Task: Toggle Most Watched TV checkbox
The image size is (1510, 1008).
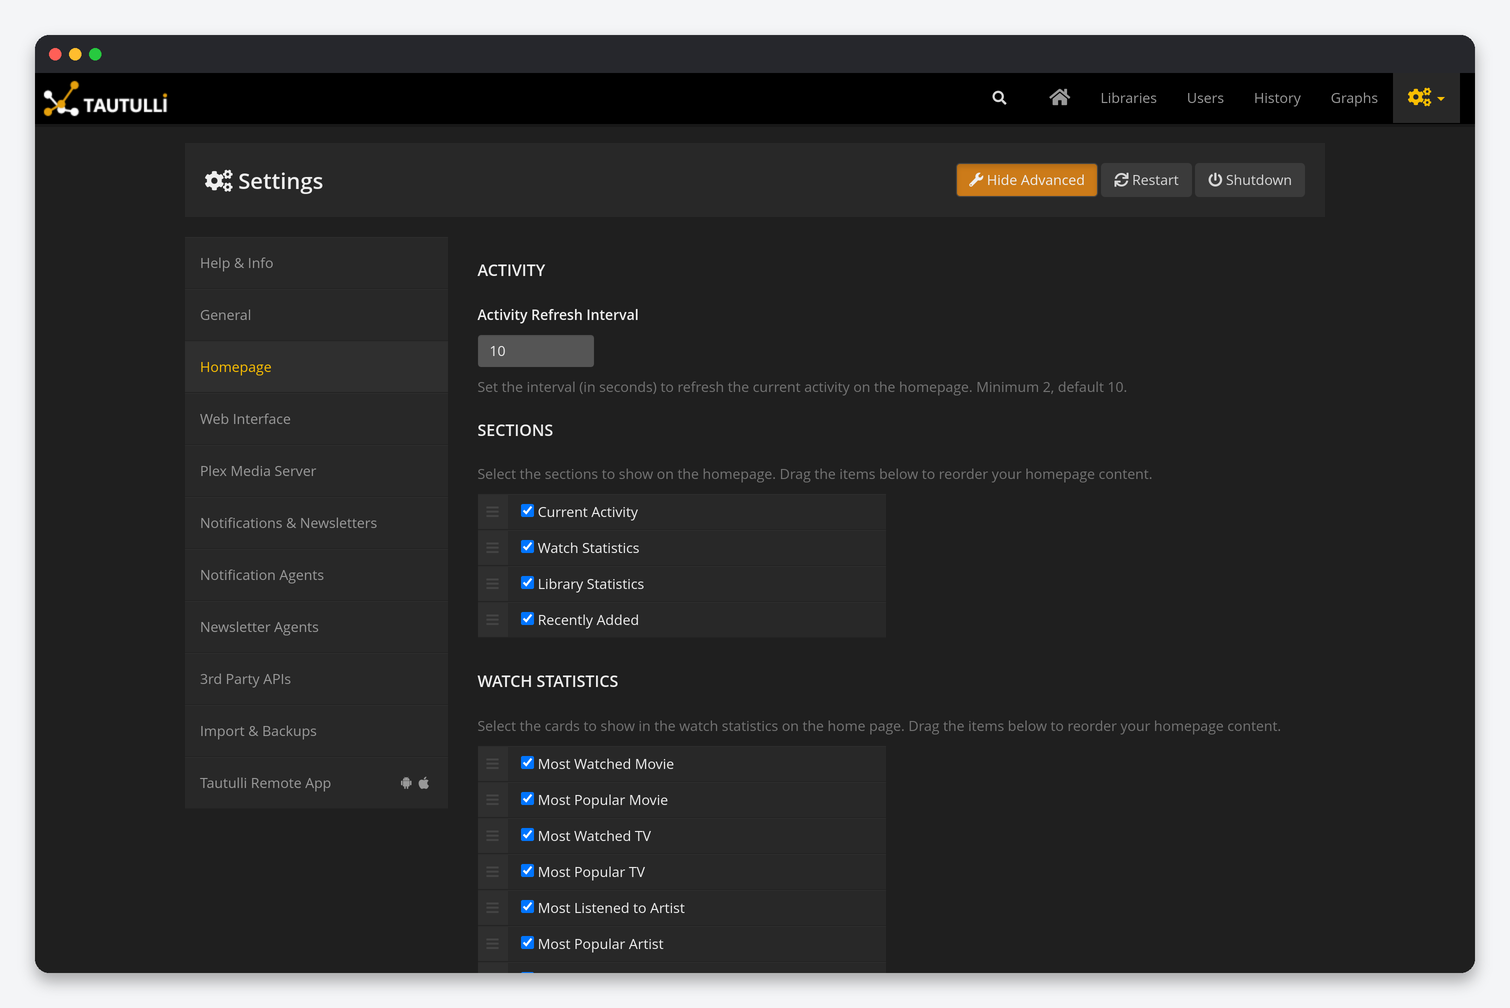Action: [x=527, y=835]
